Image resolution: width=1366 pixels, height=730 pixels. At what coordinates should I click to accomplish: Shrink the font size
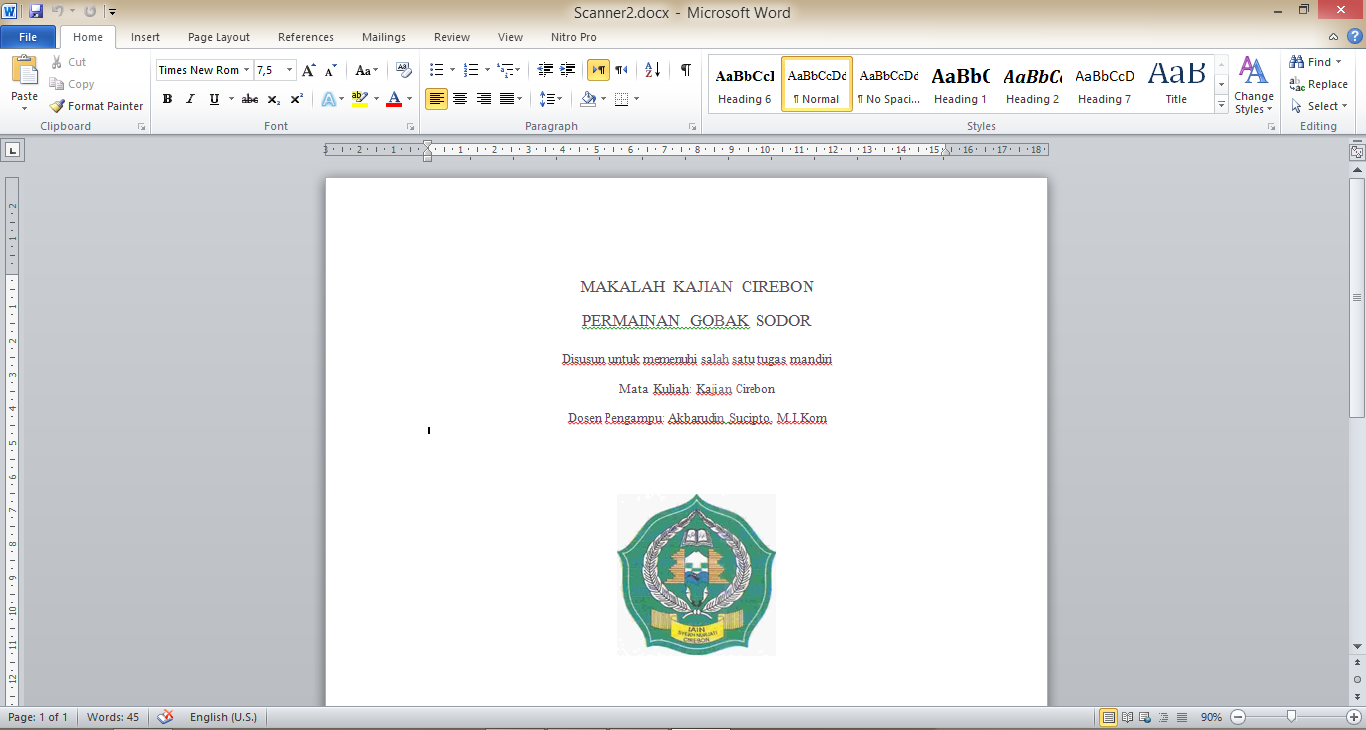coord(331,70)
